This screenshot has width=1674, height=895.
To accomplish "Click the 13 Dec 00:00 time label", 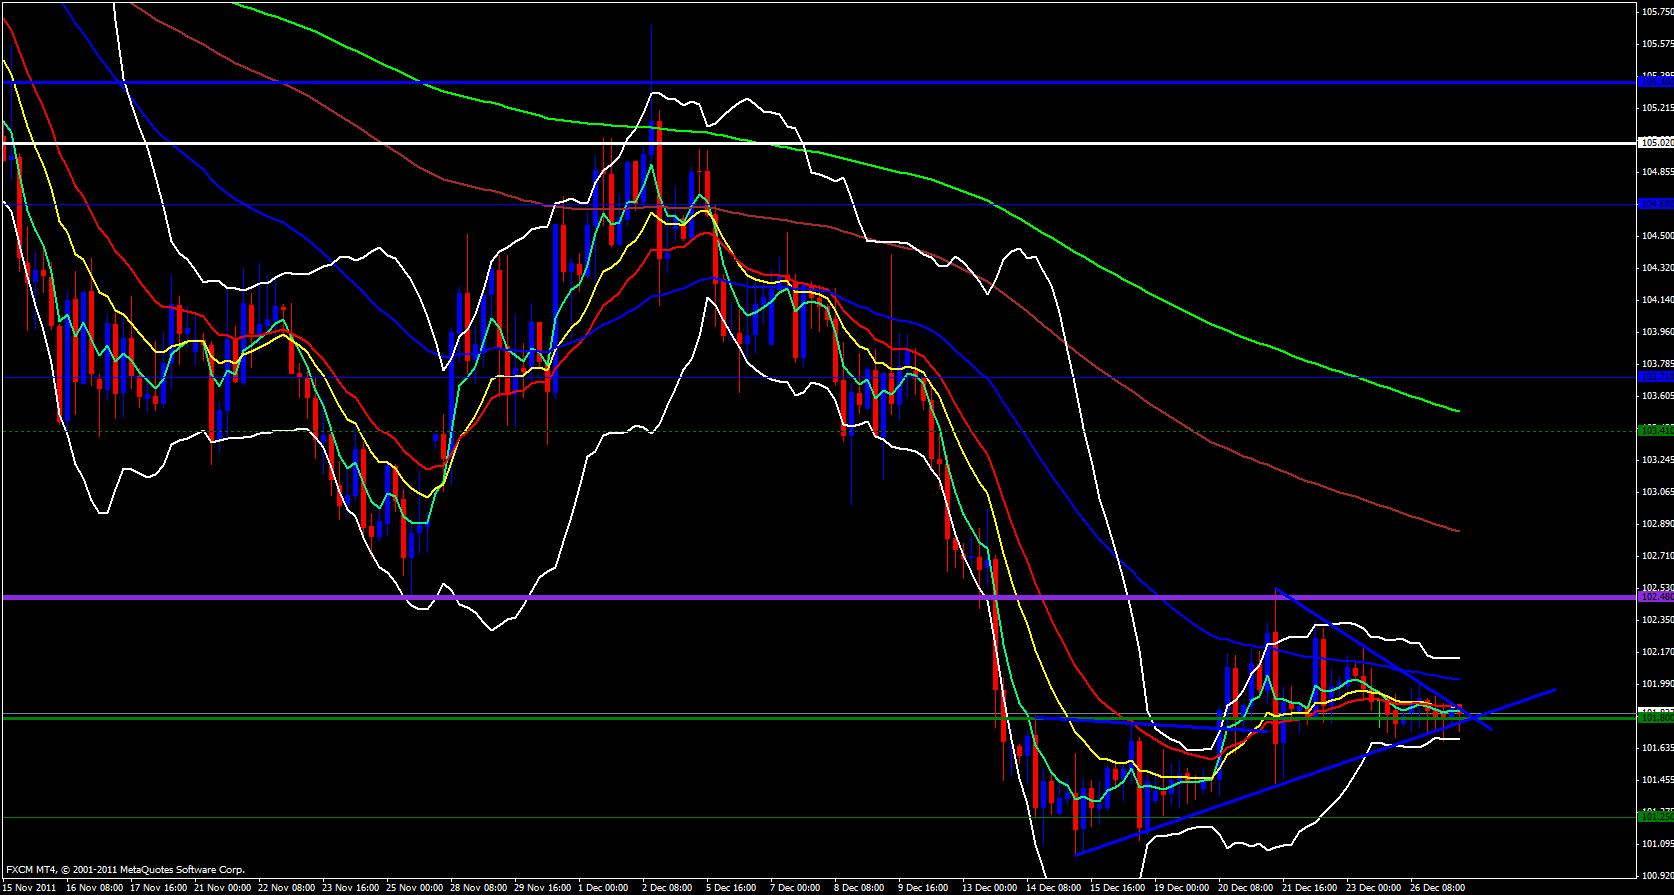I will tap(989, 887).
